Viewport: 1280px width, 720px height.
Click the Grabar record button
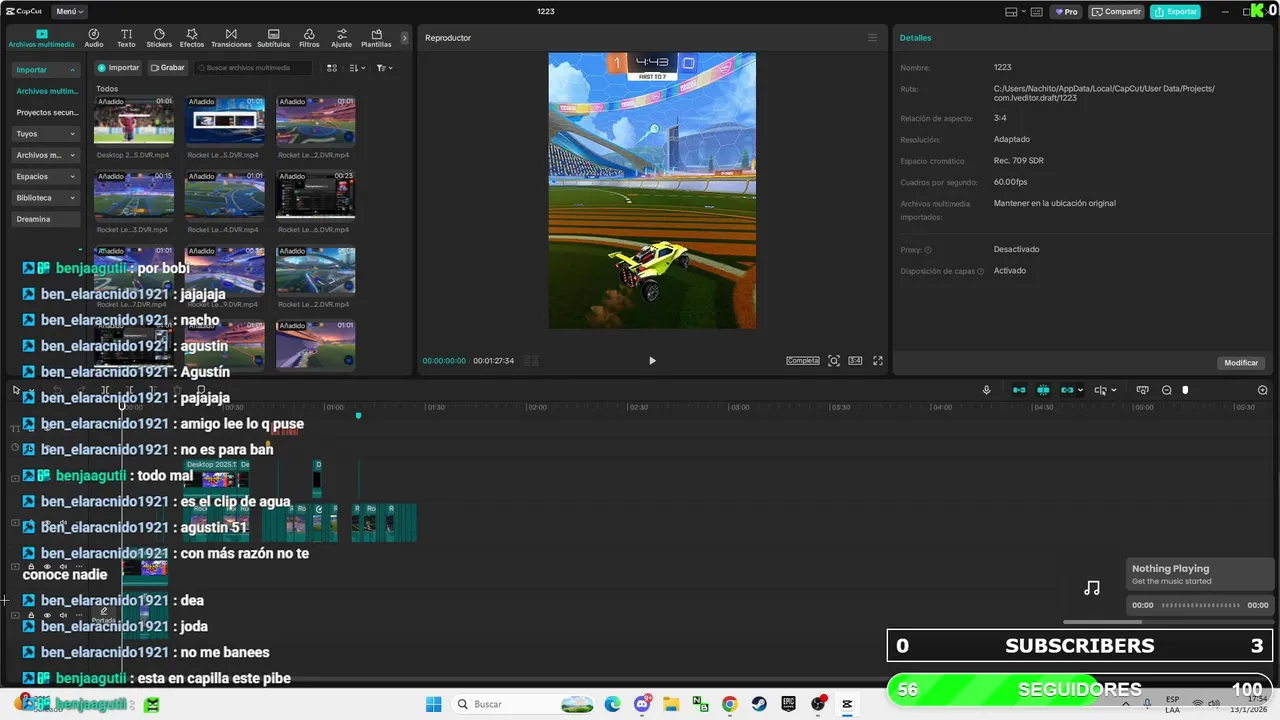(167, 68)
